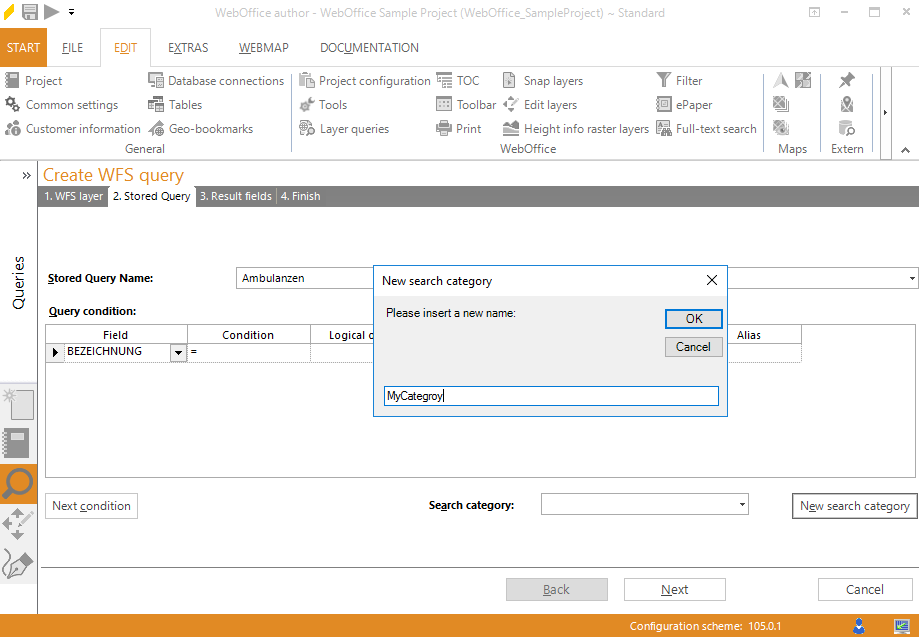The height and width of the screenshot is (637, 919).
Task: Open the BEZEICHNUNG field dropdown
Action: (x=178, y=352)
